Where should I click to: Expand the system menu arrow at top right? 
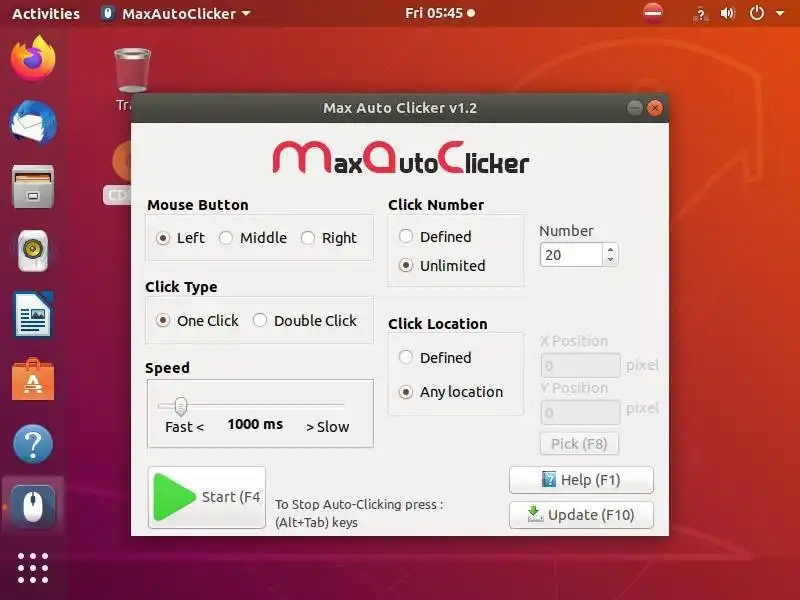pos(780,13)
